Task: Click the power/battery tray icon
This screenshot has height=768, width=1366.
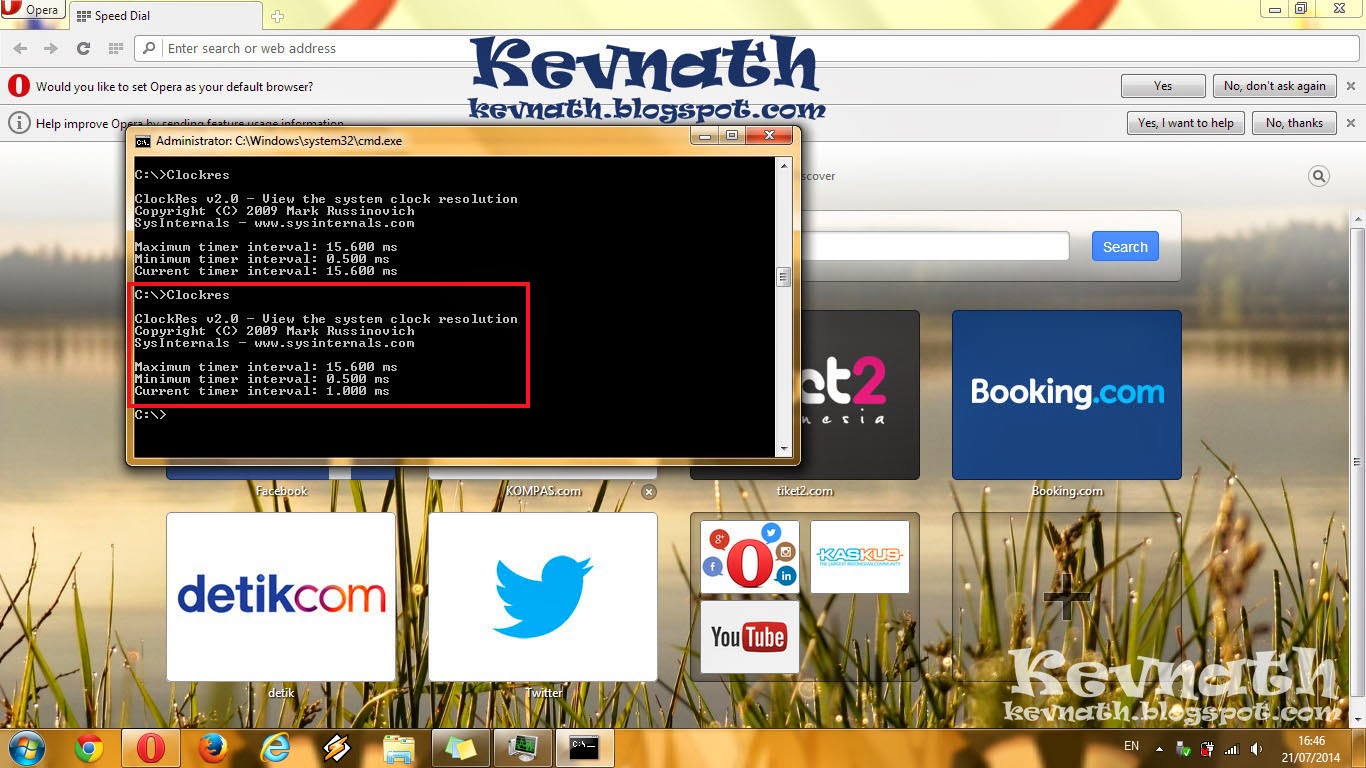Action: (1207, 749)
